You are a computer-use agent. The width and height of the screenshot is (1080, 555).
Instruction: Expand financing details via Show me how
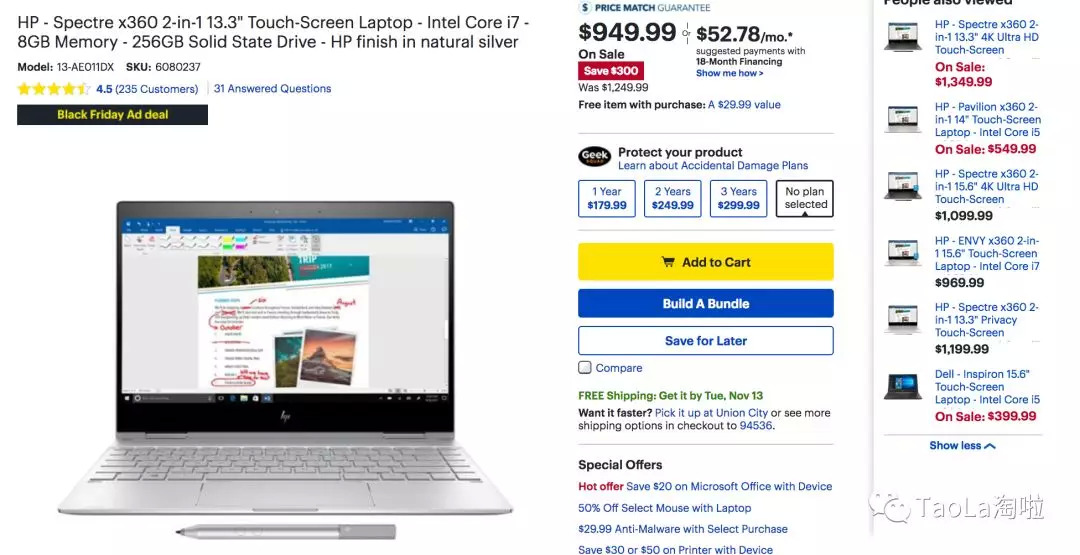[729, 73]
